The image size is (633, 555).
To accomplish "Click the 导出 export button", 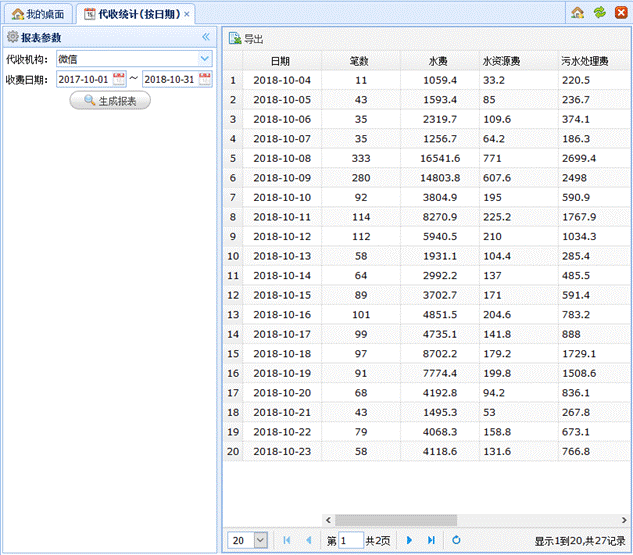I will point(246,39).
